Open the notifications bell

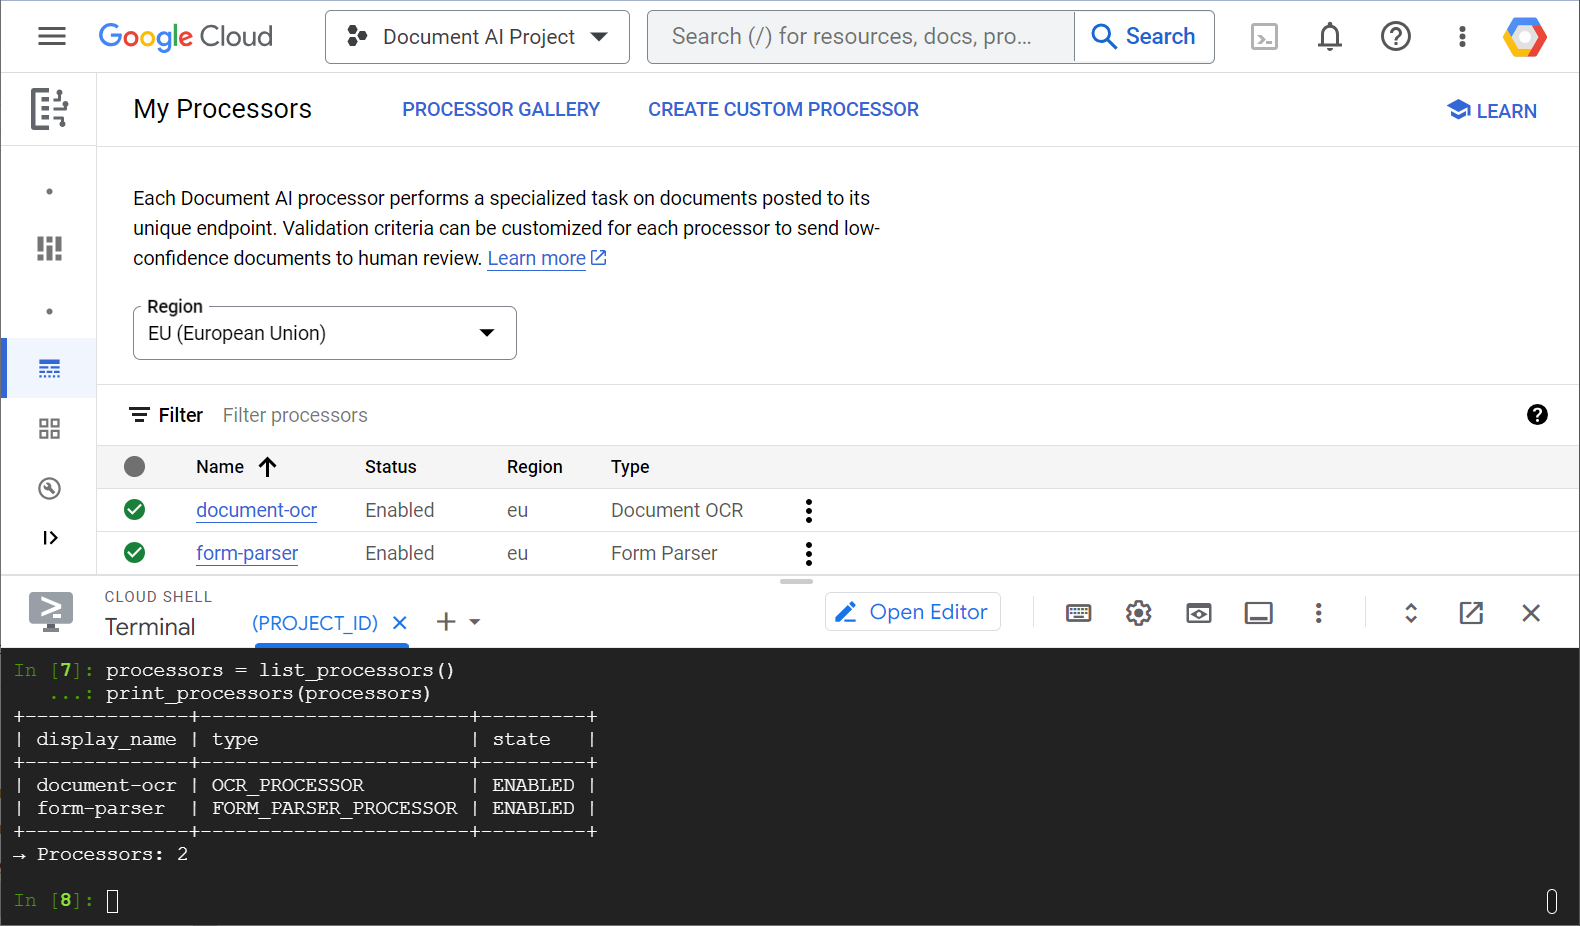point(1329,37)
